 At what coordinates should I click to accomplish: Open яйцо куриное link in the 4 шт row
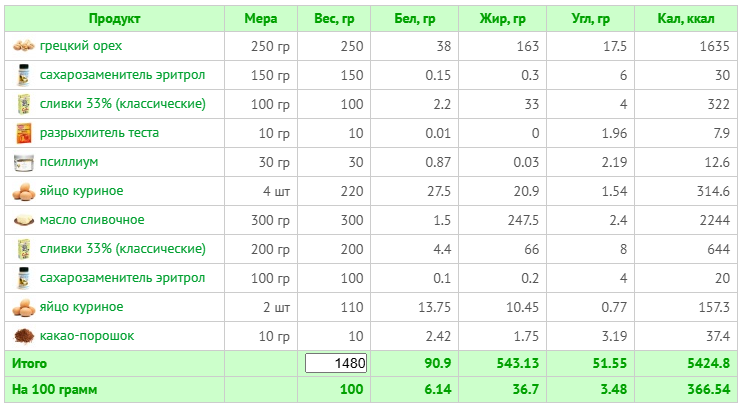click(82, 191)
